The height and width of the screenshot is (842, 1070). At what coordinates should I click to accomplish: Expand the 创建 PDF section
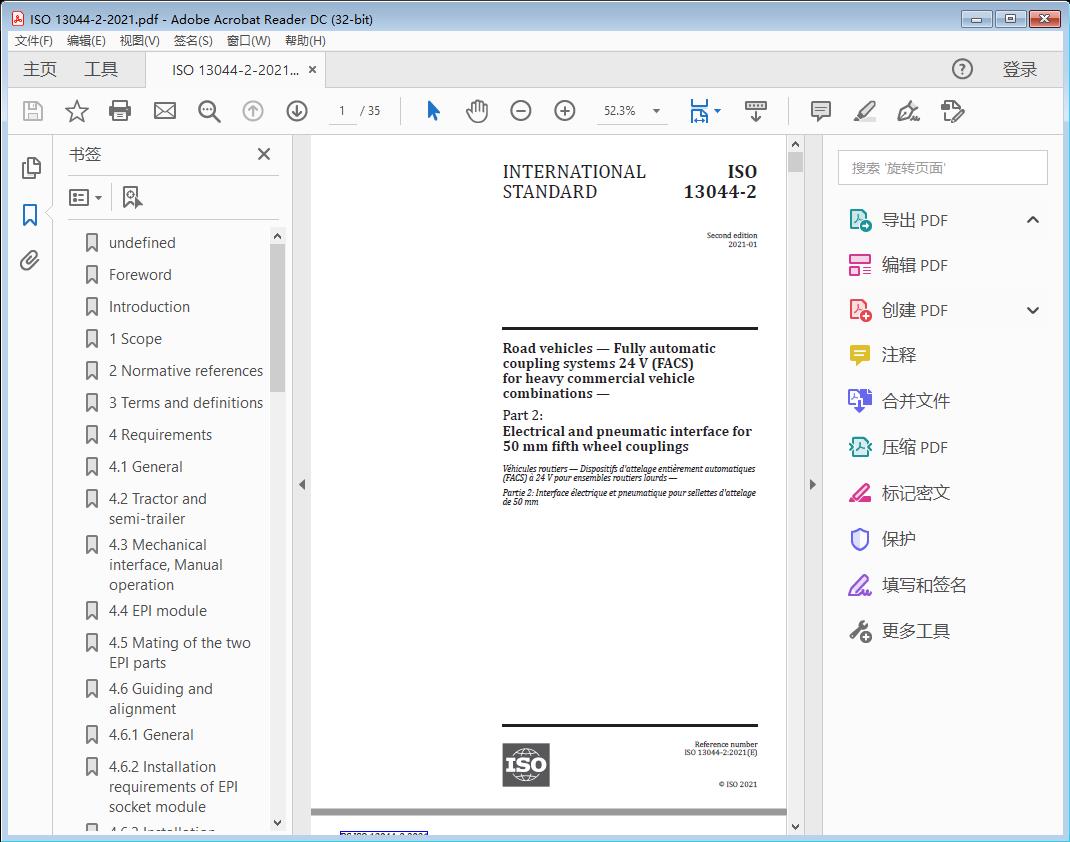click(x=1033, y=310)
